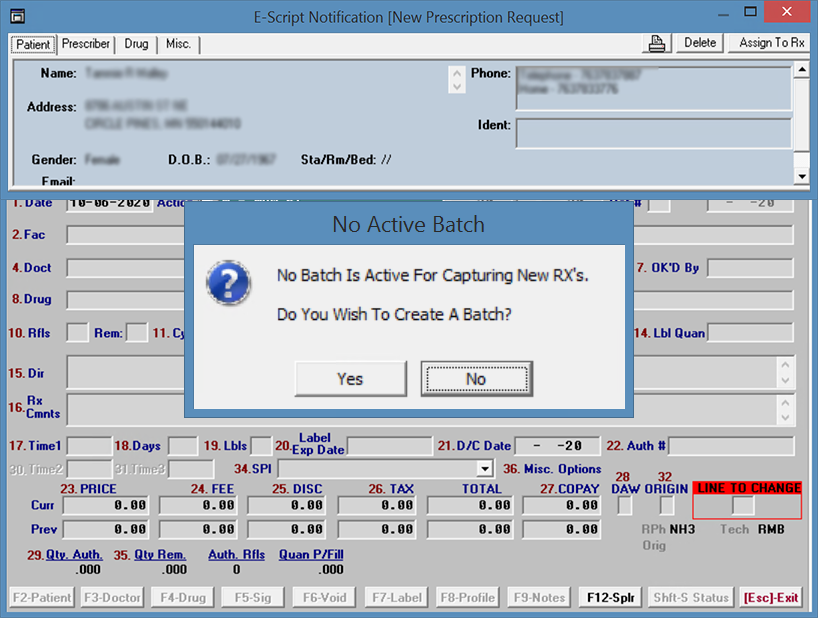
Task: Choose No in the batch dialog
Action: pos(476,379)
